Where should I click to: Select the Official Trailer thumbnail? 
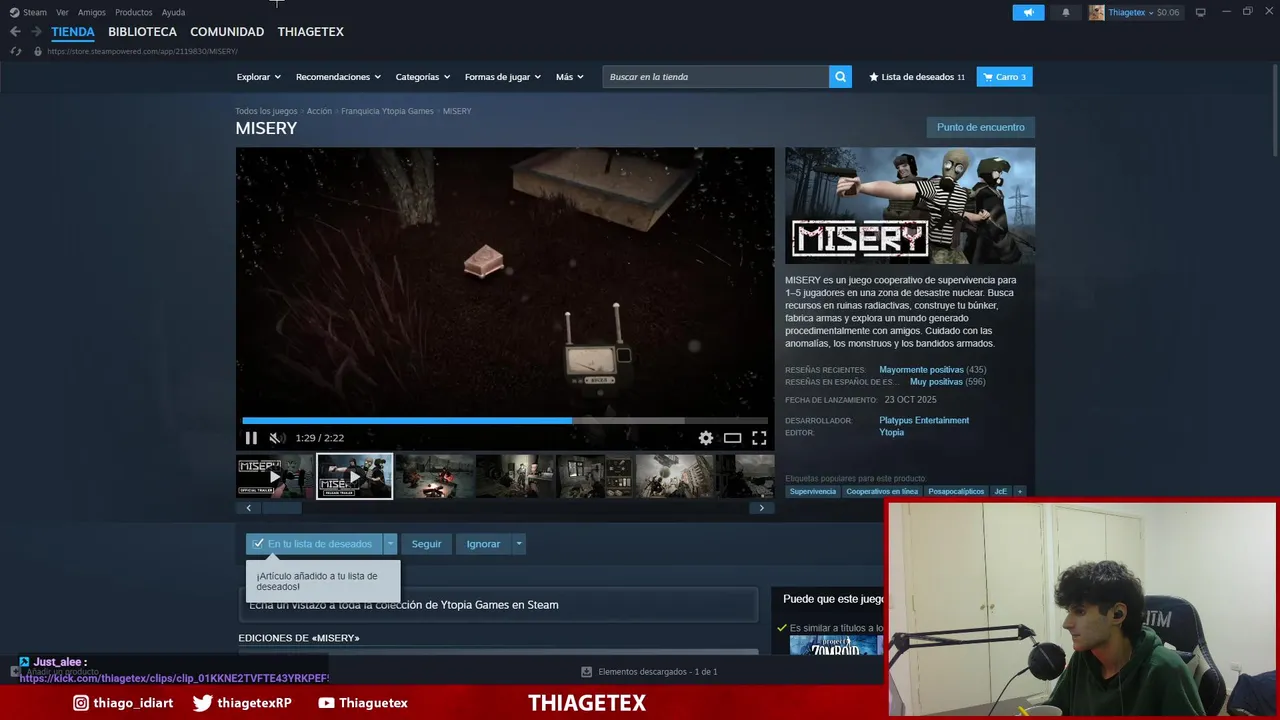pos(274,476)
